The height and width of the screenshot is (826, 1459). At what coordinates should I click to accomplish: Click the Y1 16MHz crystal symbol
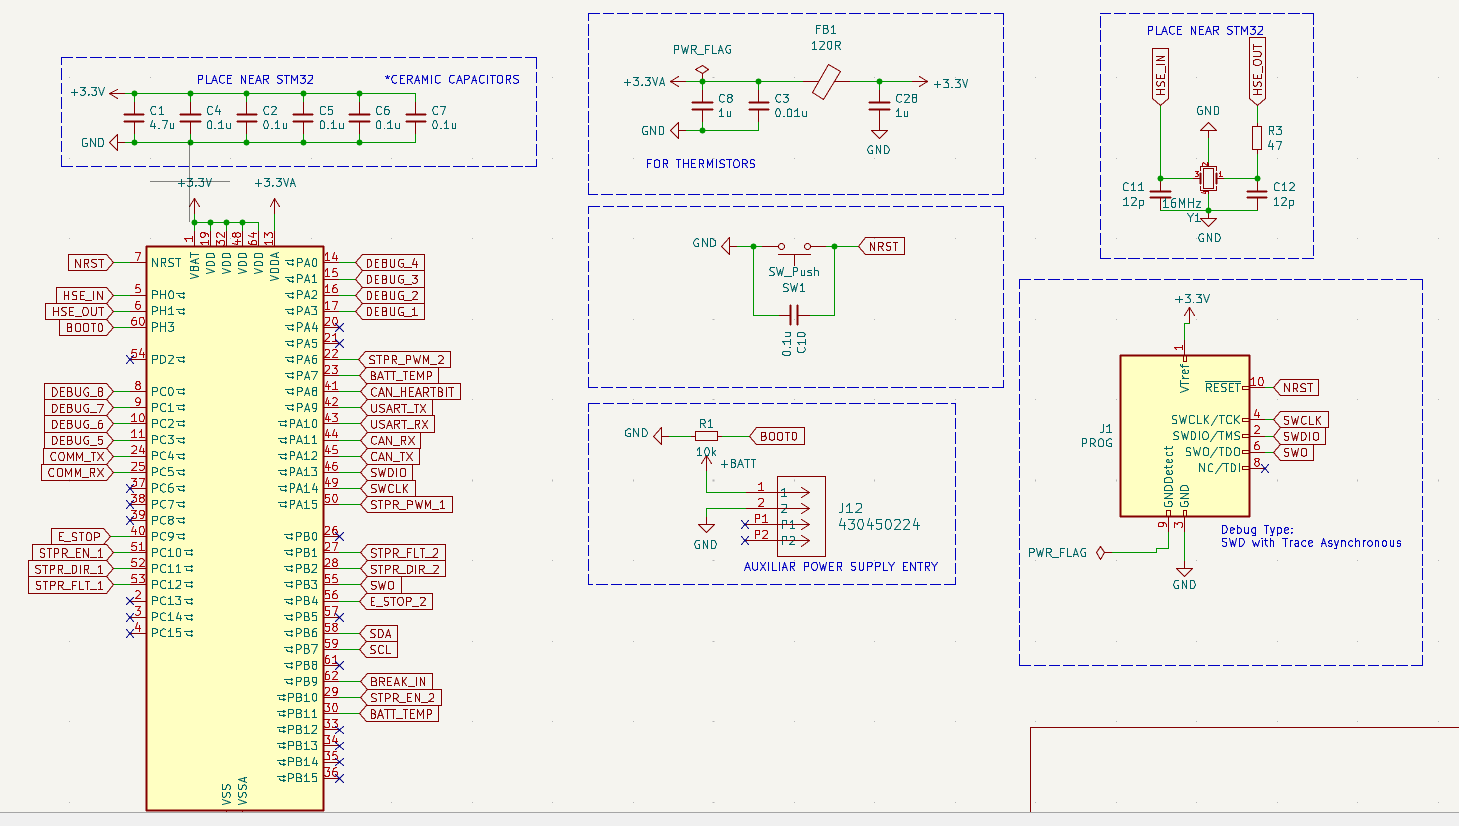click(x=1208, y=179)
